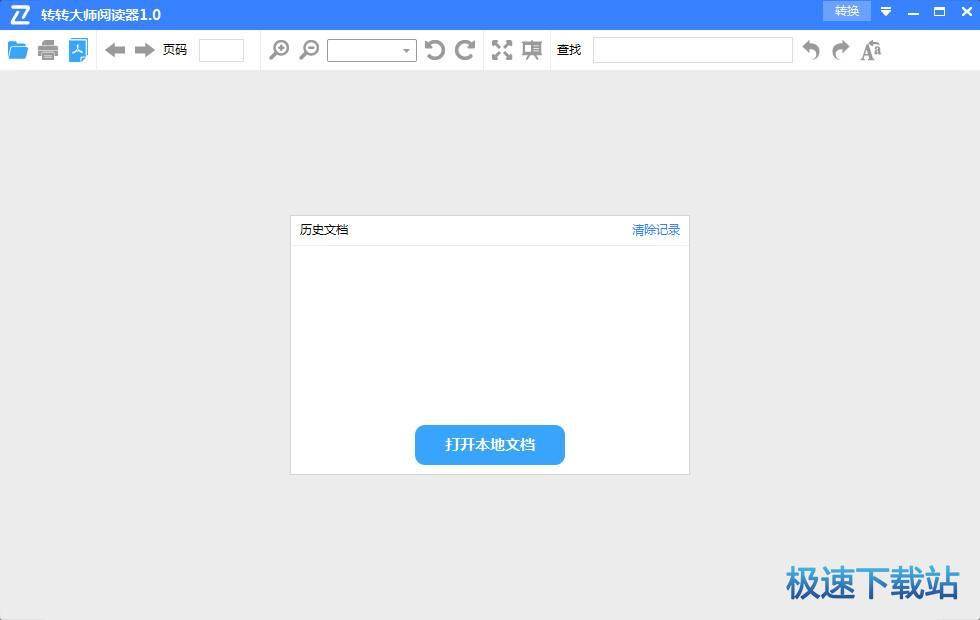980x620 pixels.
Task: Rotate the page counterclockwise
Action: point(434,49)
